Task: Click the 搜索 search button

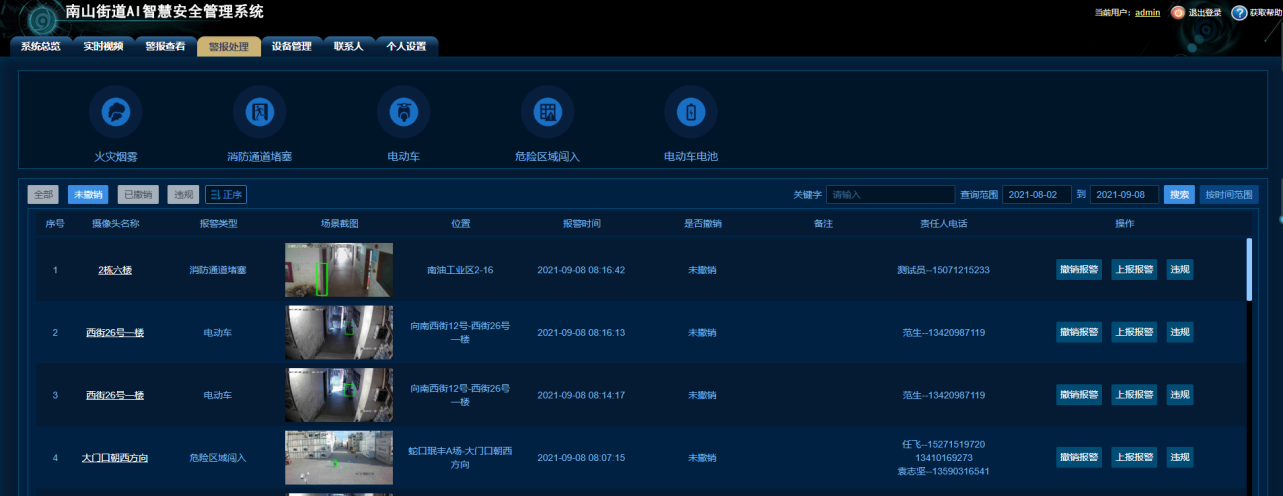Action: coord(1180,195)
